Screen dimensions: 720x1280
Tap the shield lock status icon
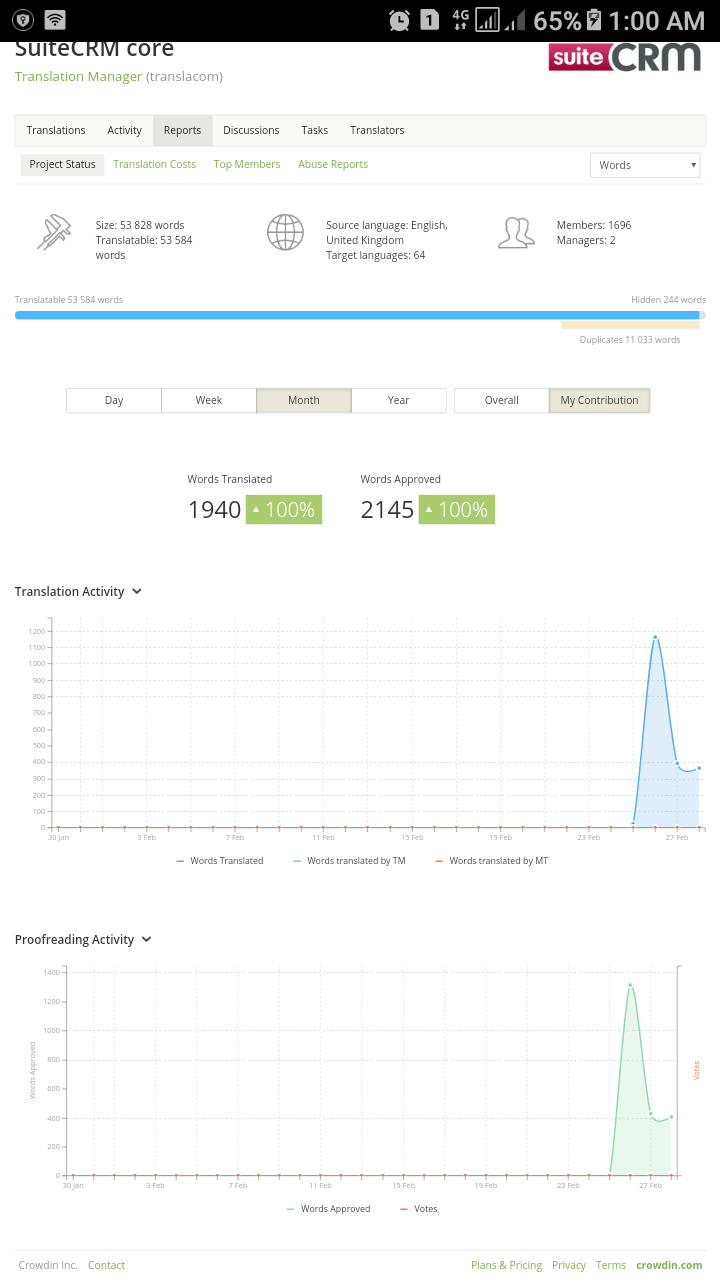(22, 20)
